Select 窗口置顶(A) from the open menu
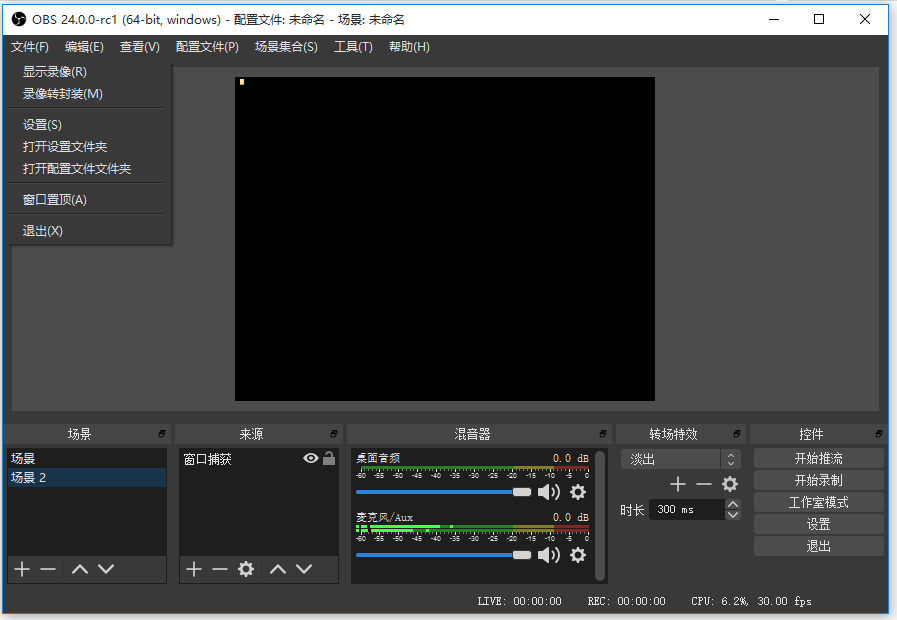897x620 pixels. coord(56,199)
